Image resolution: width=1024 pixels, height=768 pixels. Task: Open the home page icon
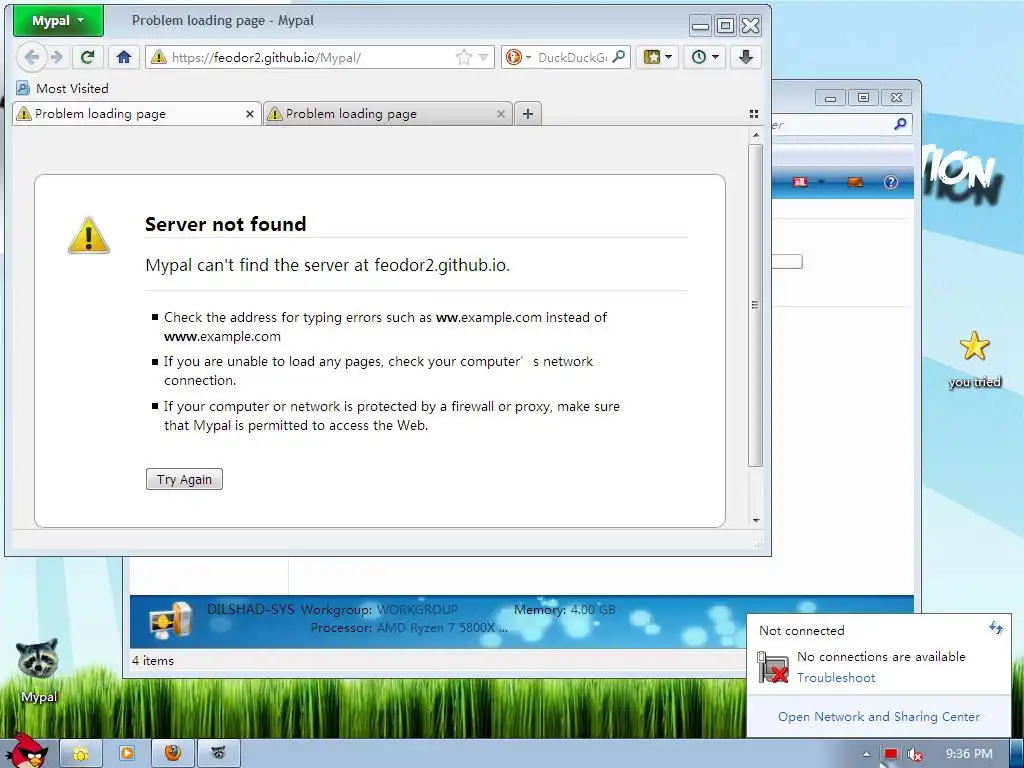124,57
